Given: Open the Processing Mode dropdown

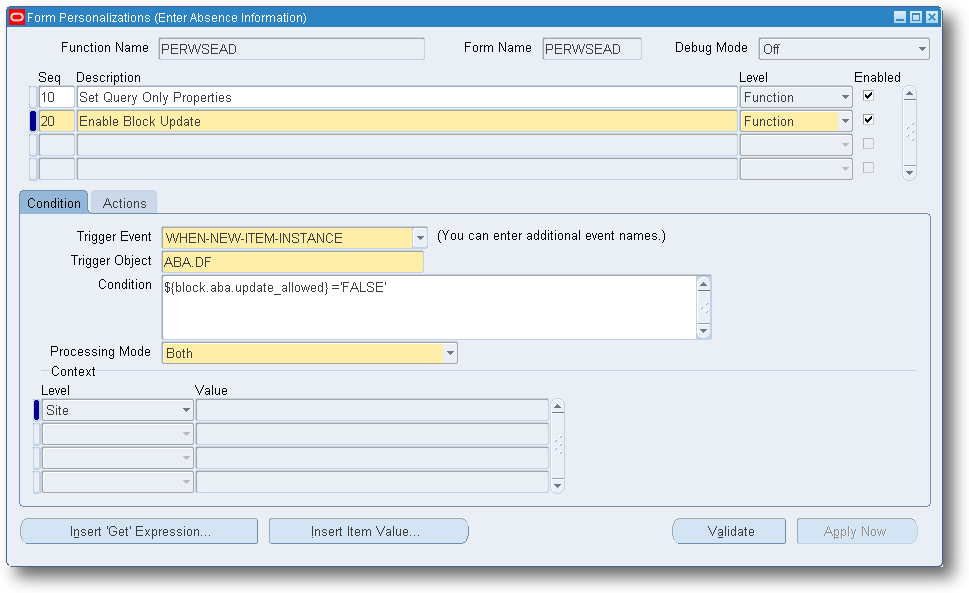Looking at the screenshot, I should pos(451,353).
